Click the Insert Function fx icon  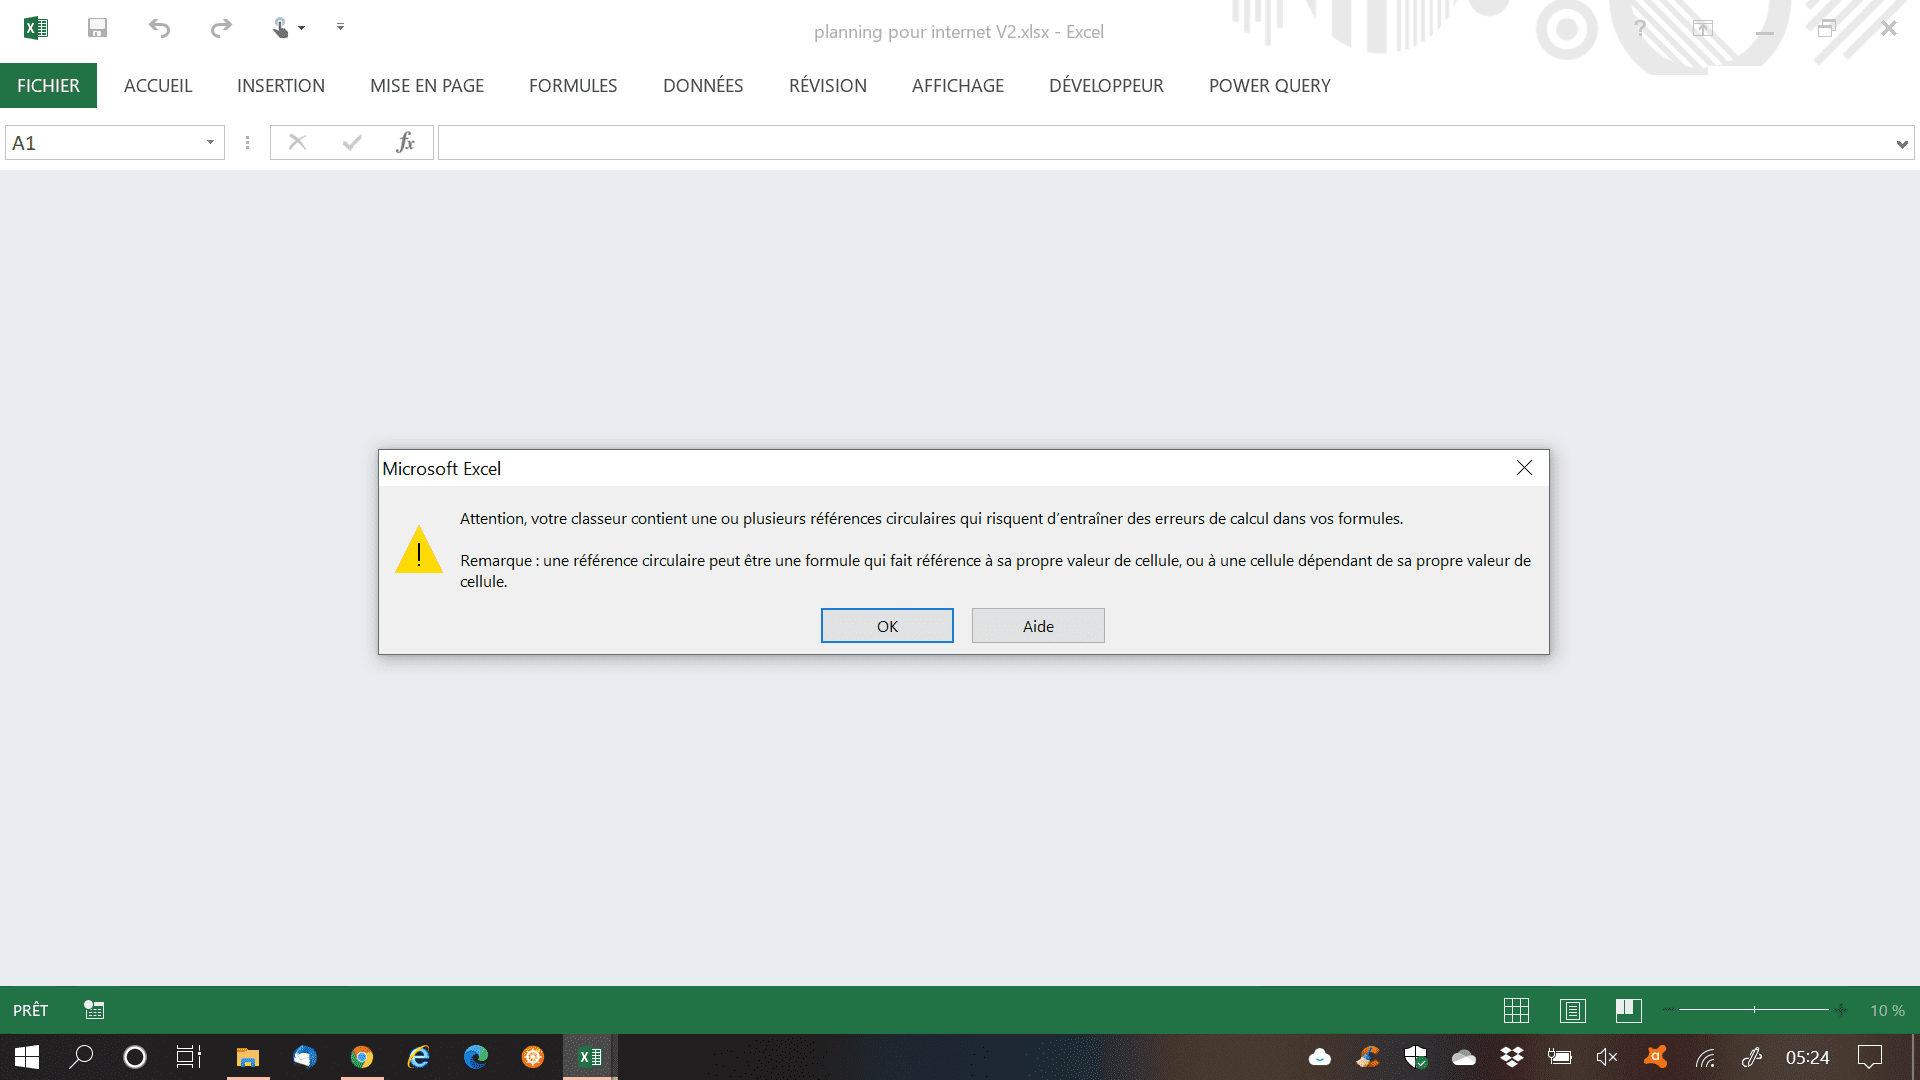pyautogui.click(x=405, y=143)
